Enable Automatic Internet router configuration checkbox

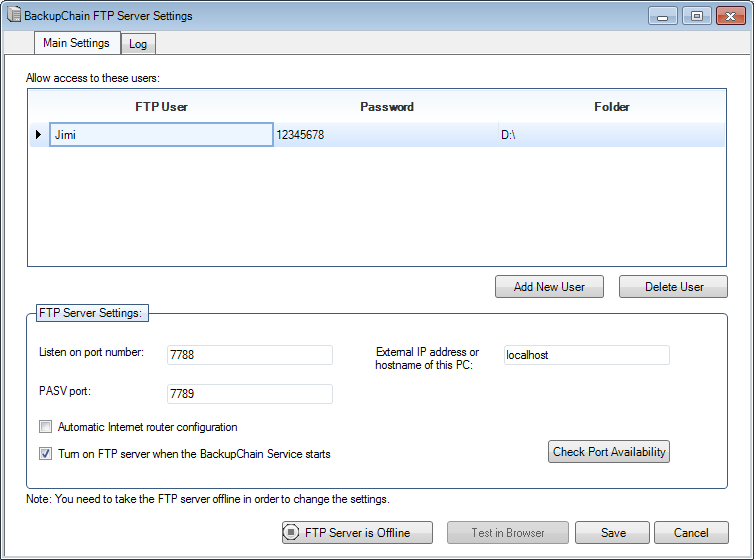[x=46, y=426]
